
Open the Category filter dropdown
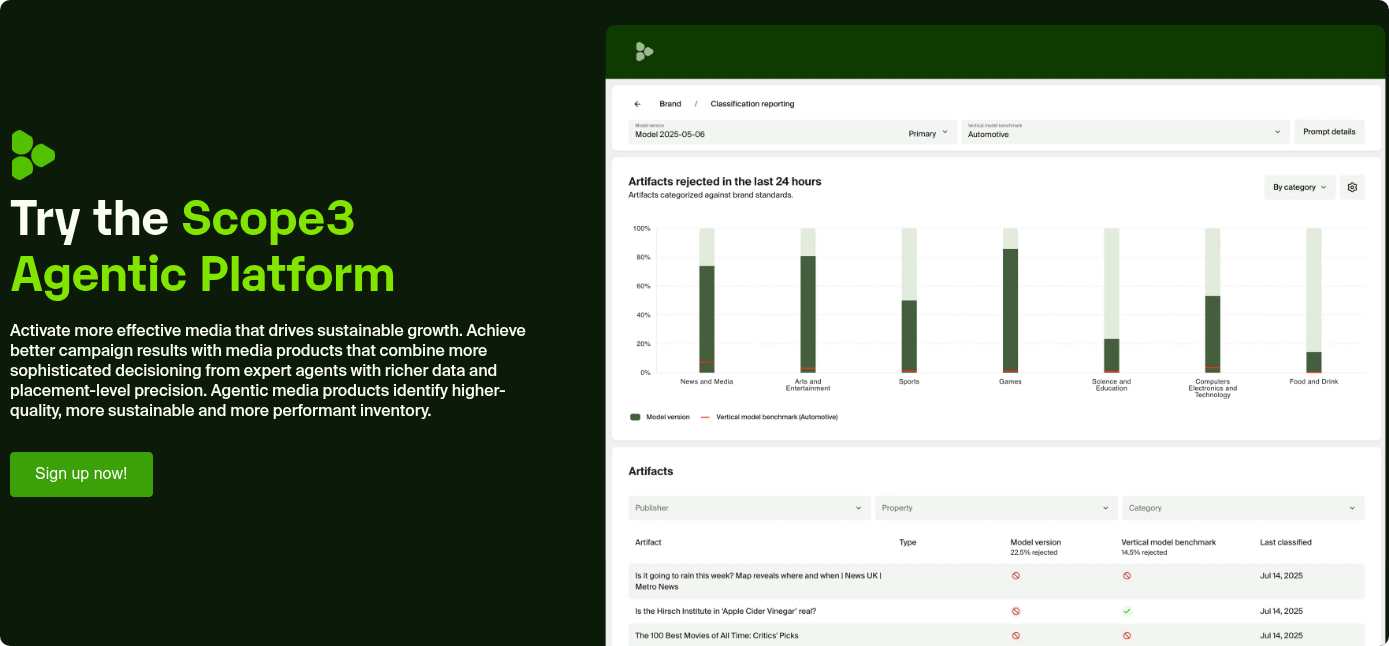(1243, 508)
